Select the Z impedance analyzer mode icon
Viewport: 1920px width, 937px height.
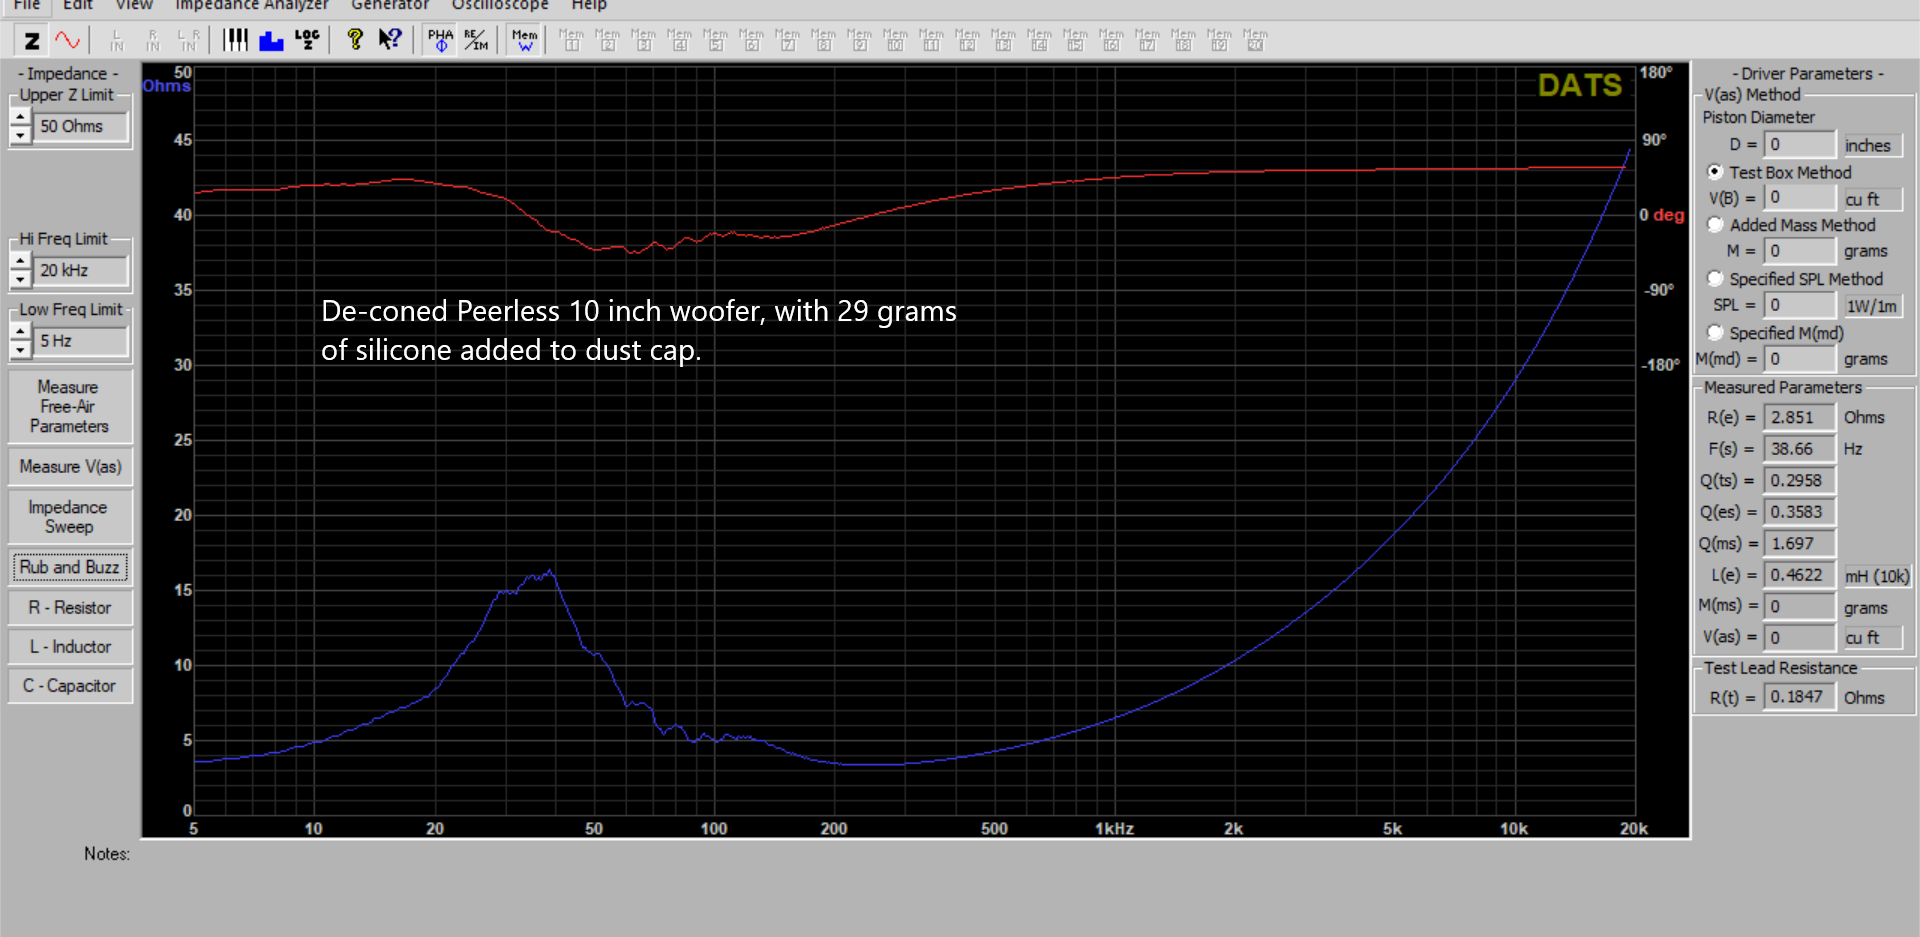[32, 41]
